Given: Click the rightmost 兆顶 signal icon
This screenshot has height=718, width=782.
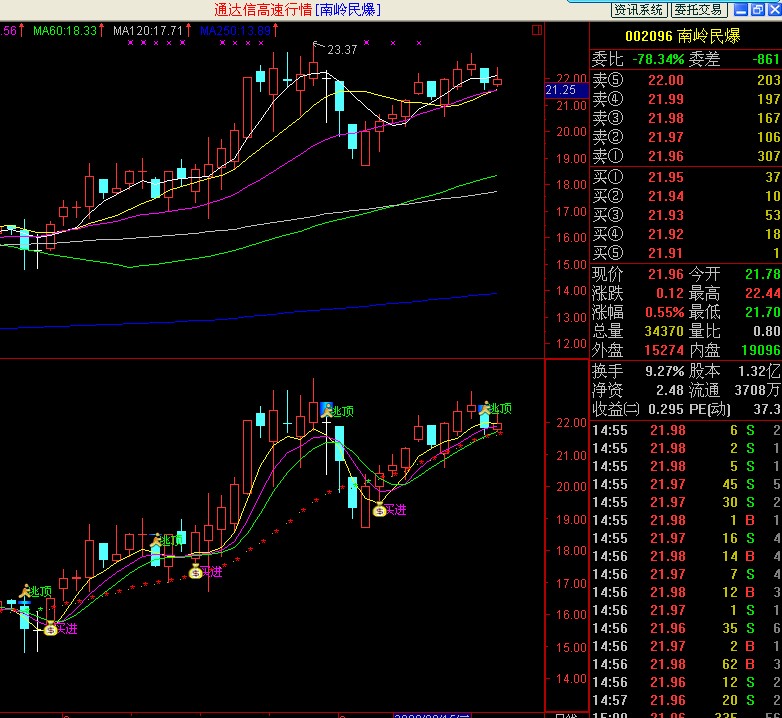Looking at the screenshot, I should 484,408.
